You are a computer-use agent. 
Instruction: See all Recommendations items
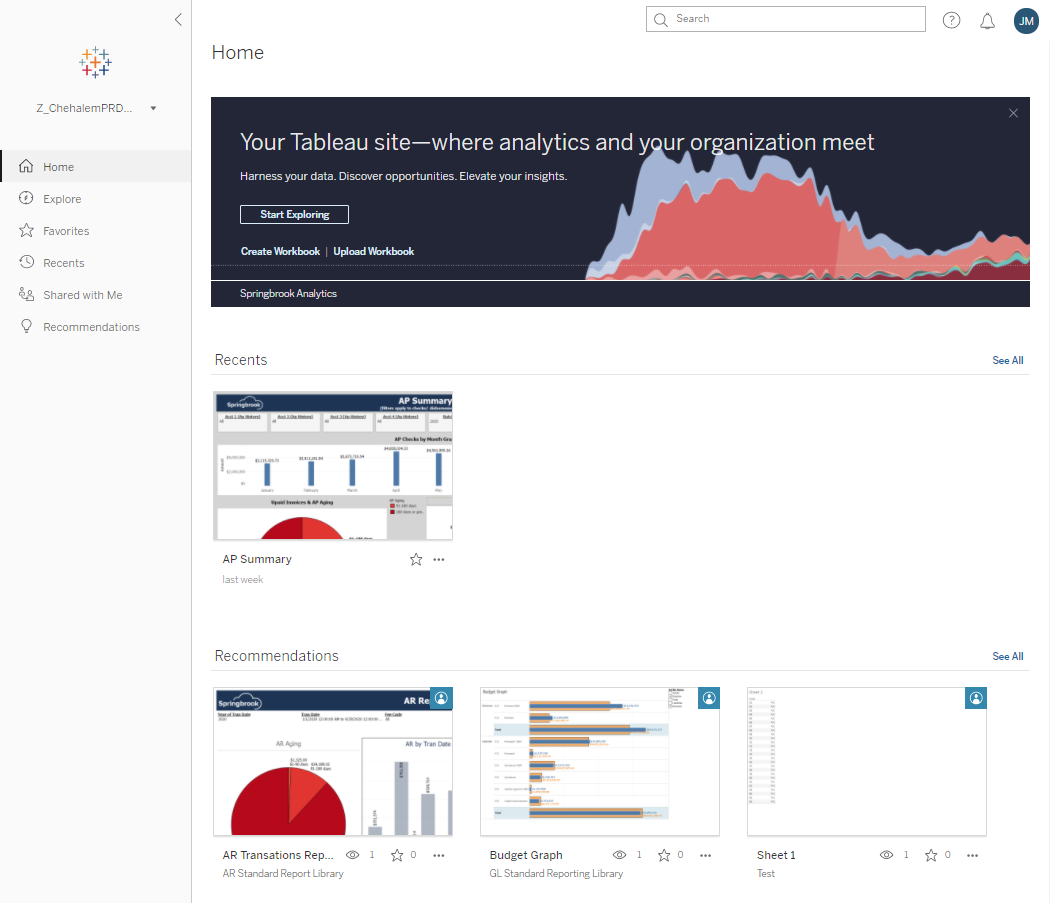pyautogui.click(x=1007, y=656)
